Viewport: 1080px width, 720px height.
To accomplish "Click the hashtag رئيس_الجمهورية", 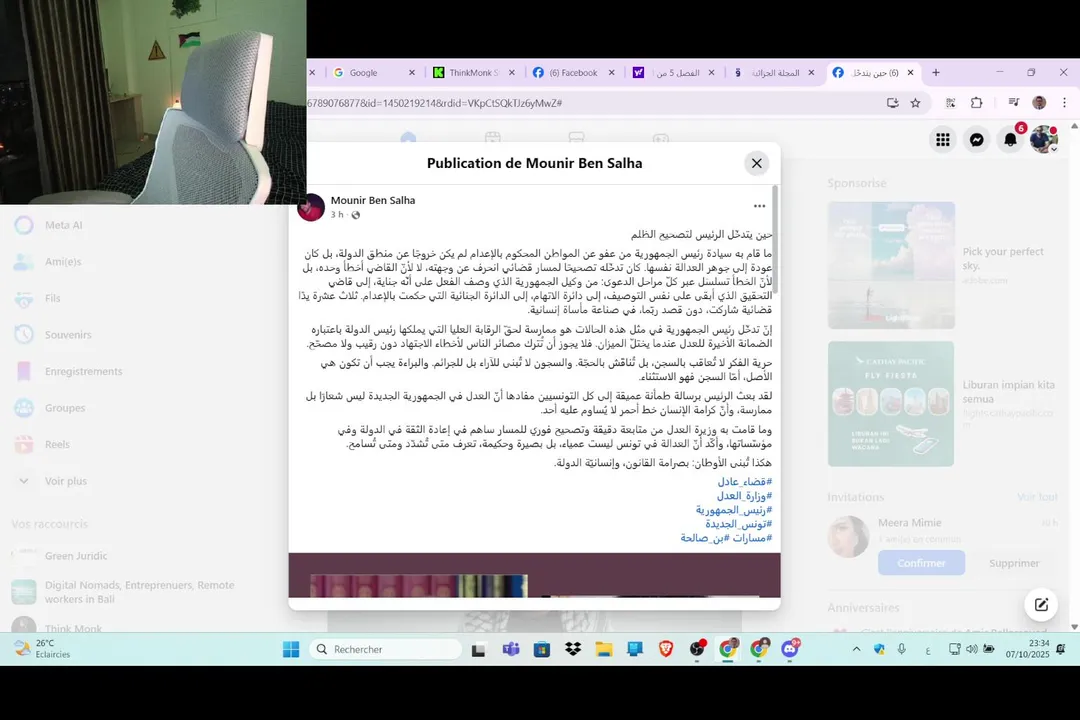I will click(734, 510).
